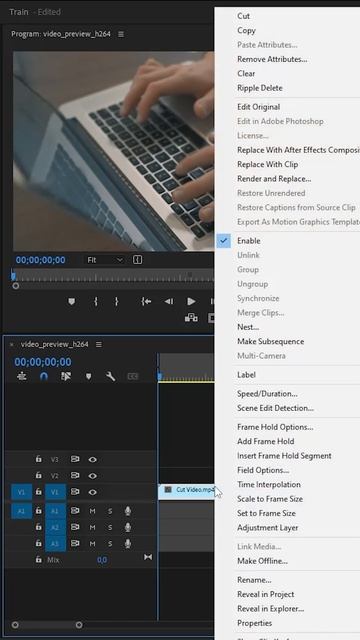Toggle sync lock for track V3
Screen dimensions: 360x640
pos(75,459)
